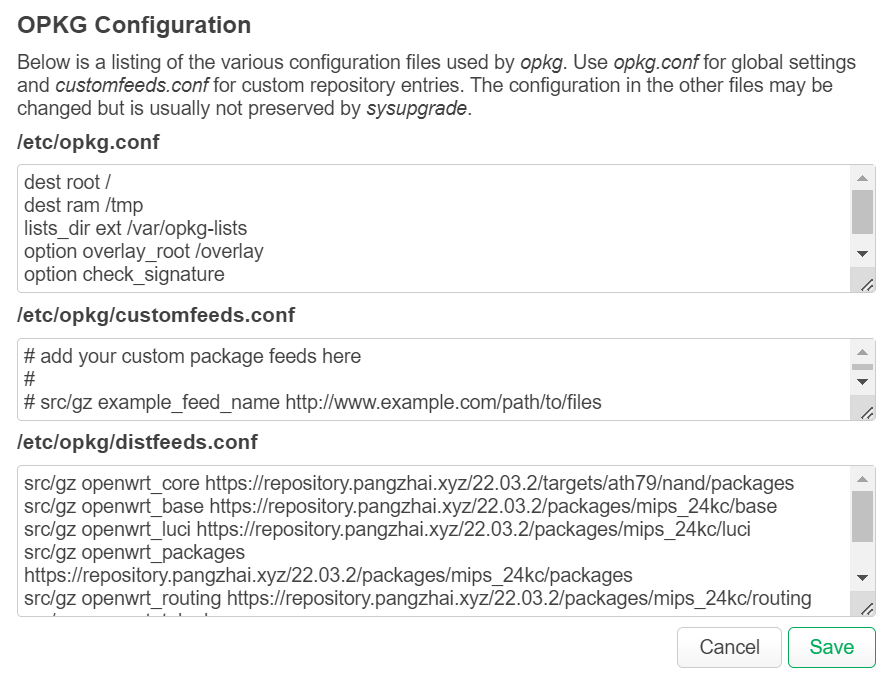This screenshot has height=676, width=894.
Task: Click the 'dest root /' line
Action: pos(67,182)
